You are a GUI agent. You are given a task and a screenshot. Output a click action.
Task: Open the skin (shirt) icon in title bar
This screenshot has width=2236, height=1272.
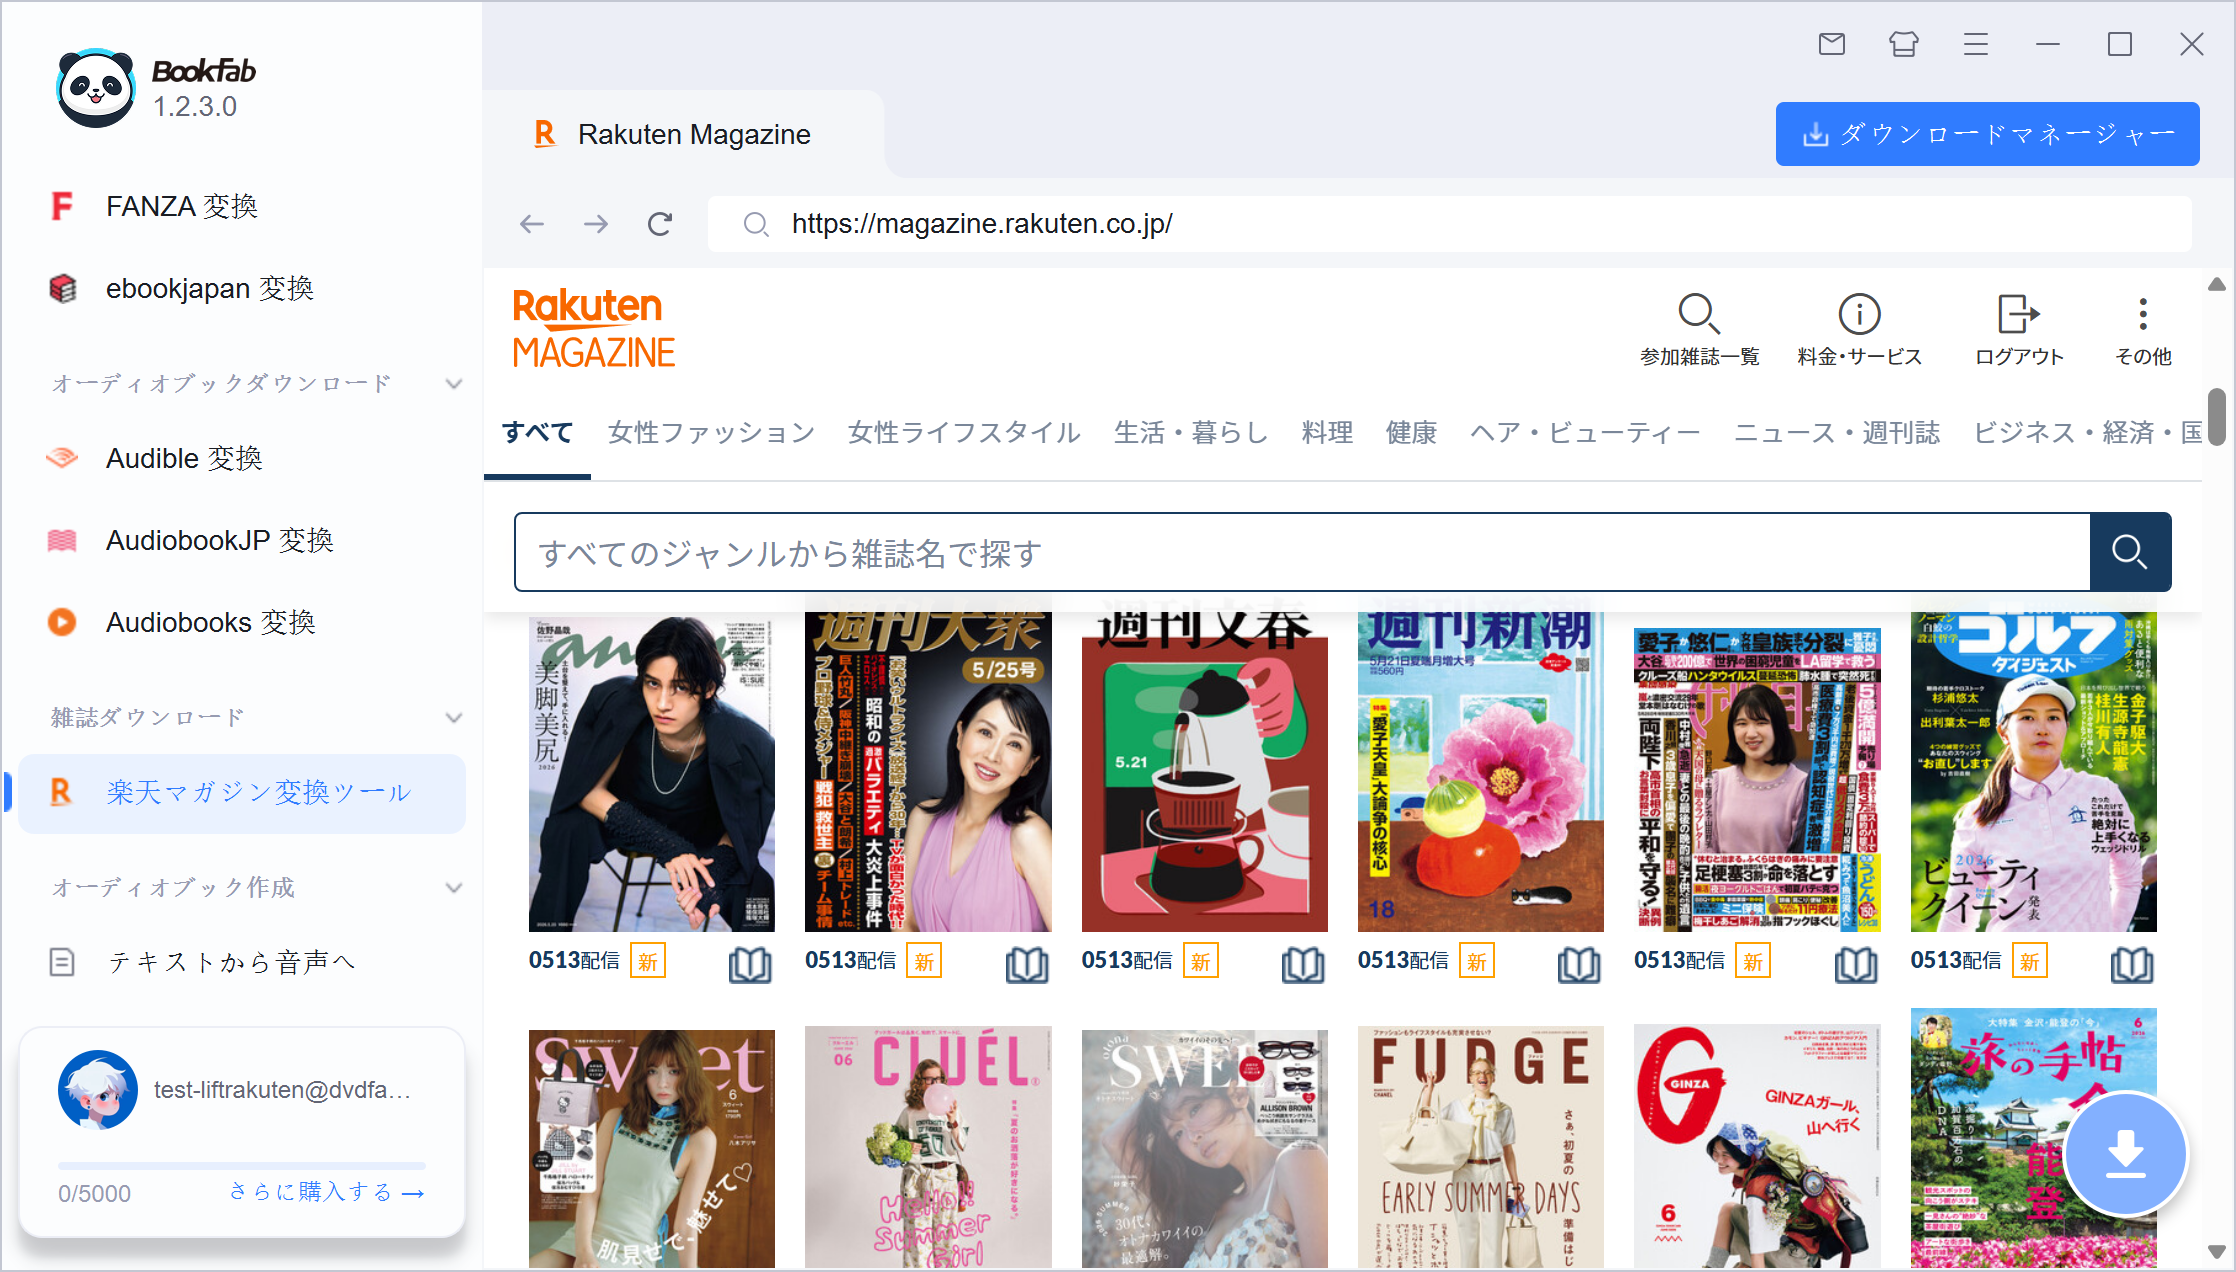pyautogui.click(x=1904, y=44)
